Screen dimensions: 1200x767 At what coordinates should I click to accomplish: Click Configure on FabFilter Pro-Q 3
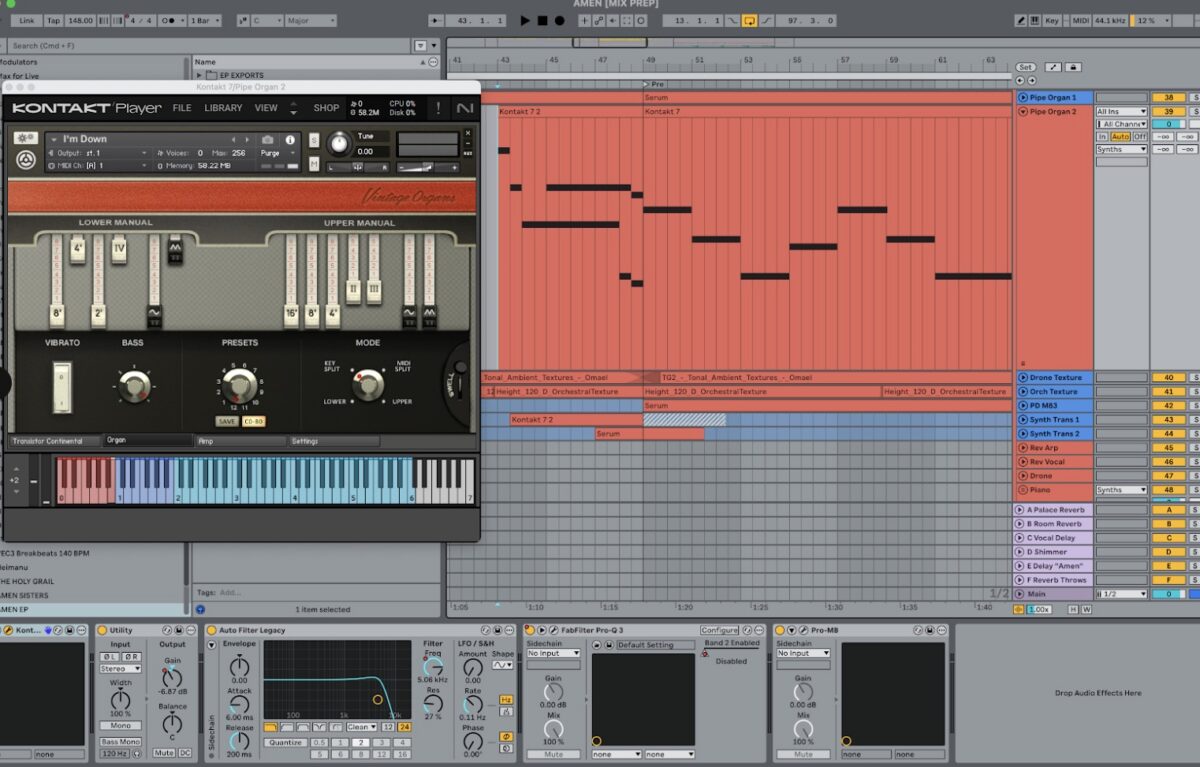(719, 630)
